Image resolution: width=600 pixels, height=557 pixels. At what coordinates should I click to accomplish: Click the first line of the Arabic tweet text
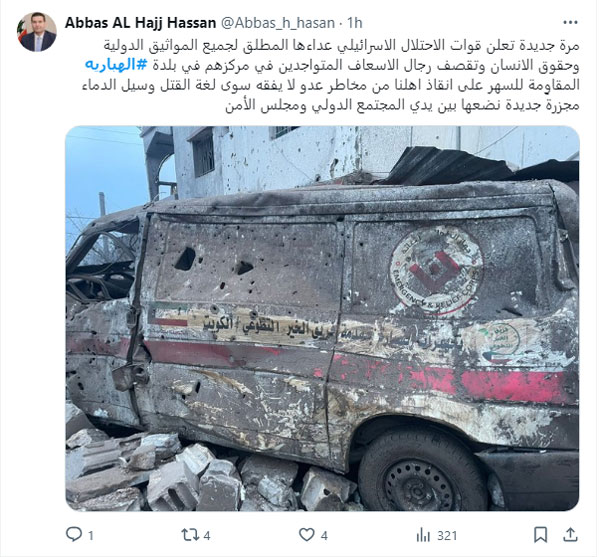point(342,45)
